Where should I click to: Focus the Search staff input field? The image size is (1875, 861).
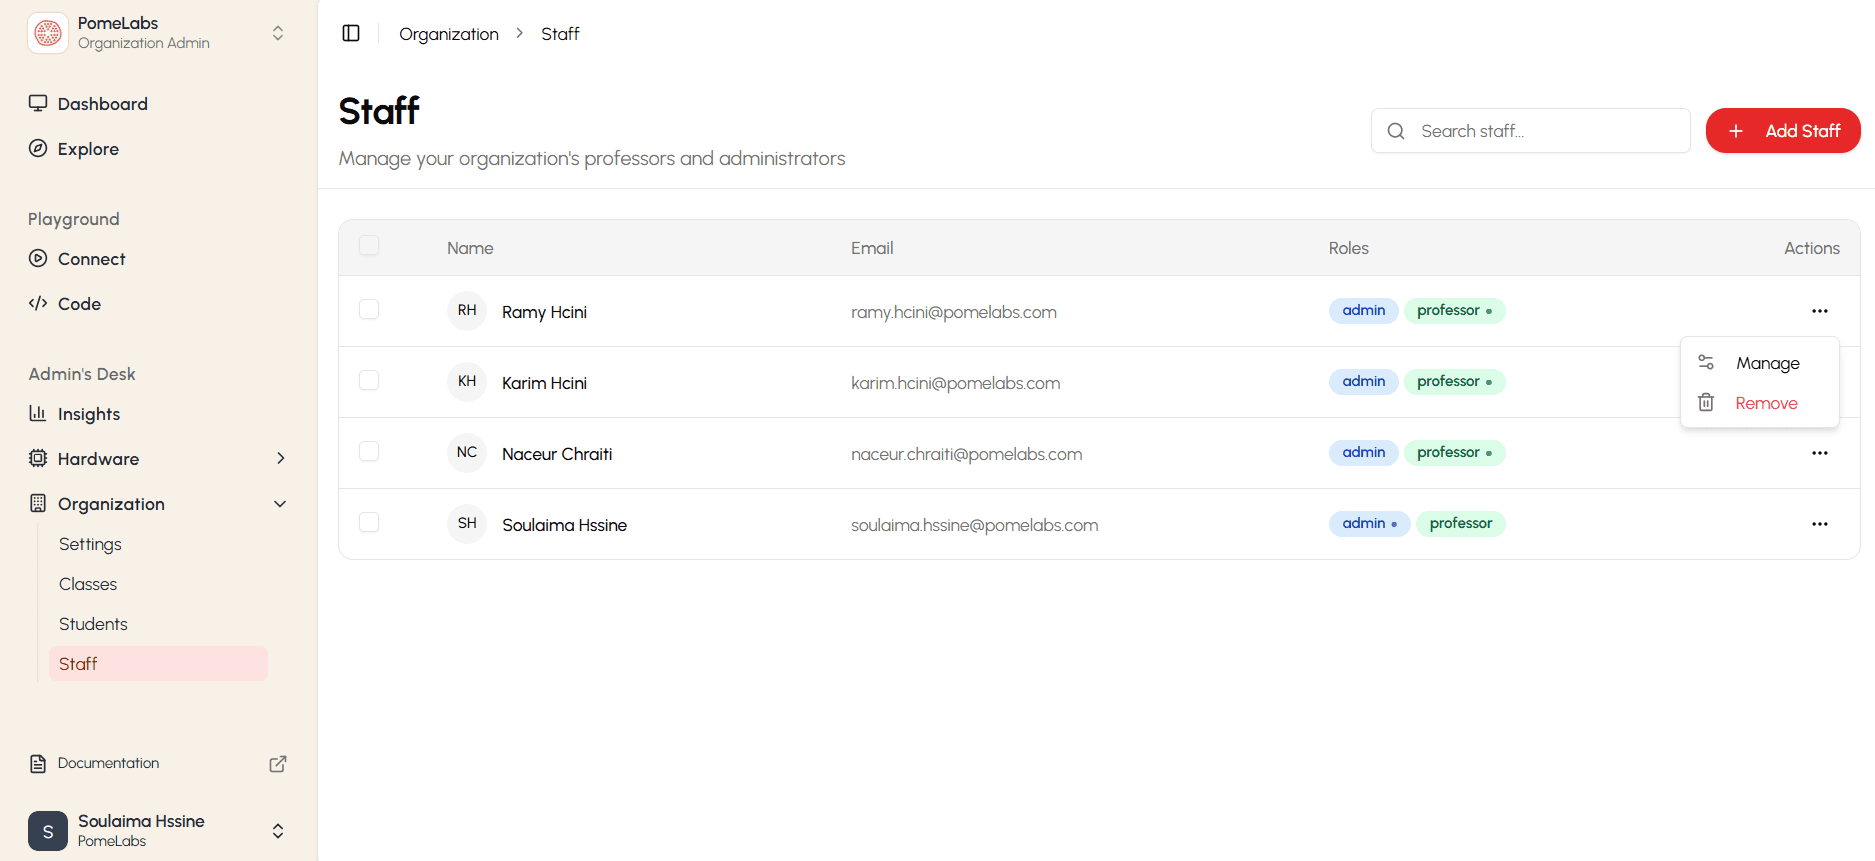(1531, 131)
